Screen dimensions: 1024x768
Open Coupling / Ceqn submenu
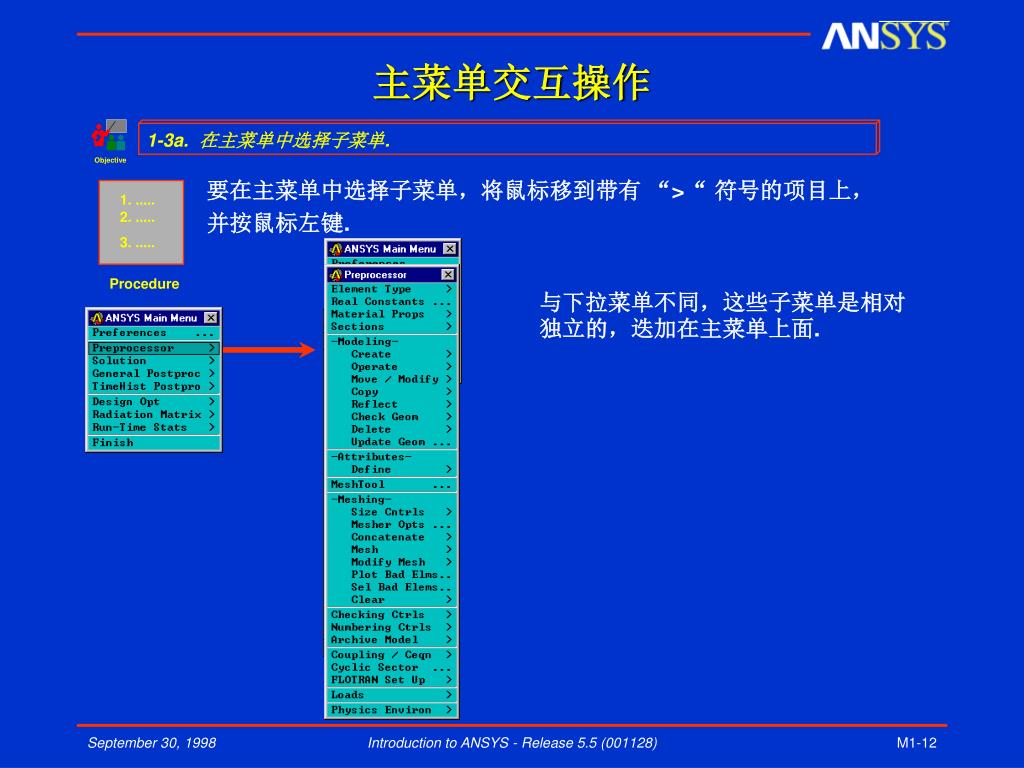pyautogui.click(x=391, y=654)
